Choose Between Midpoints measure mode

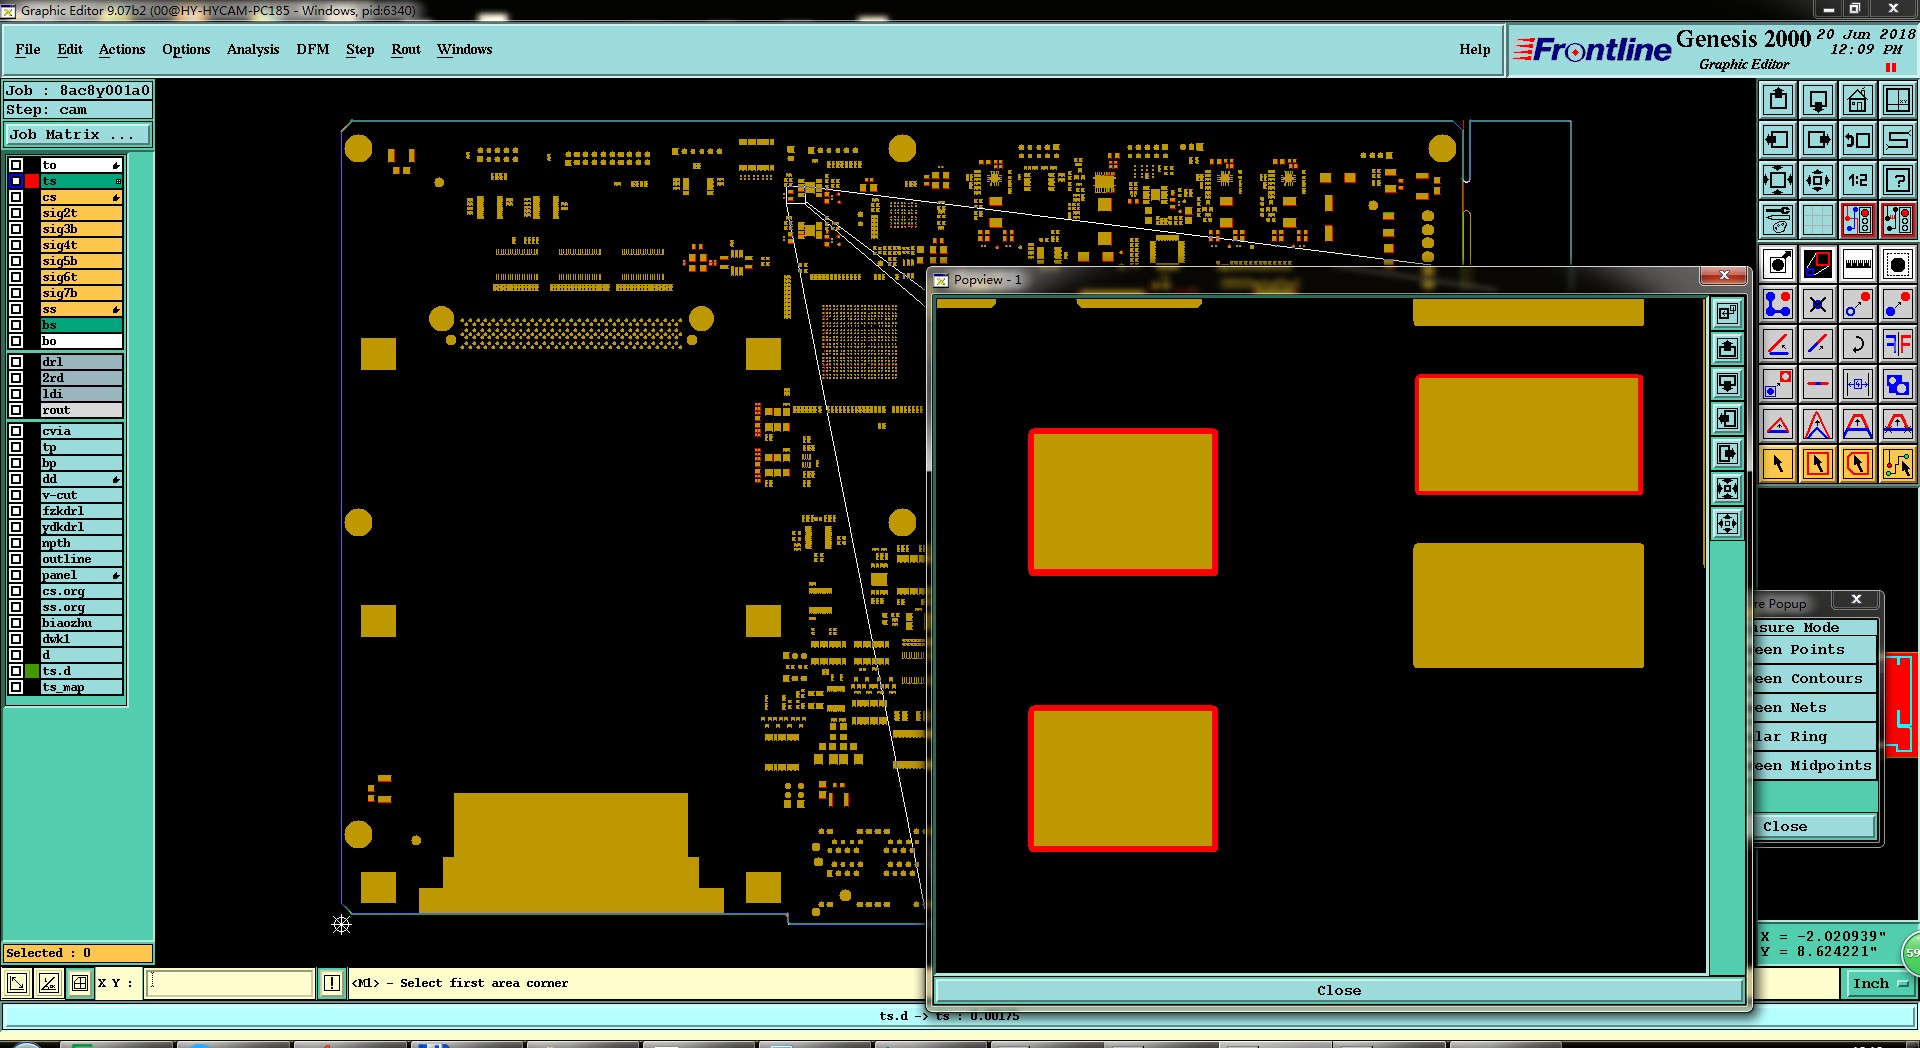pyautogui.click(x=1815, y=766)
